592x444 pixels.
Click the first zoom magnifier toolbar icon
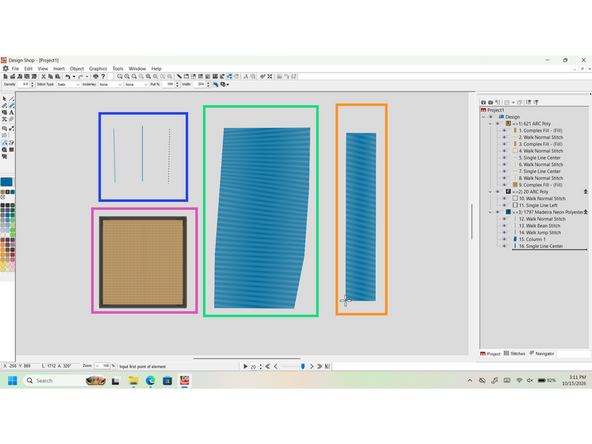120,76
